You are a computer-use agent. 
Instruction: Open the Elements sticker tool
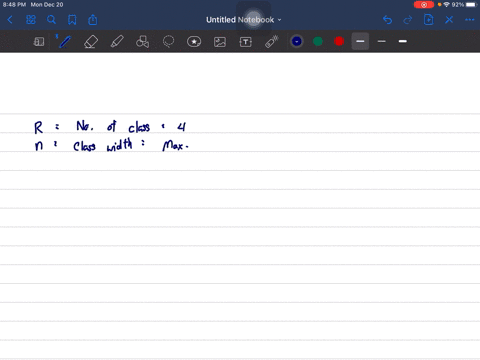(194, 42)
